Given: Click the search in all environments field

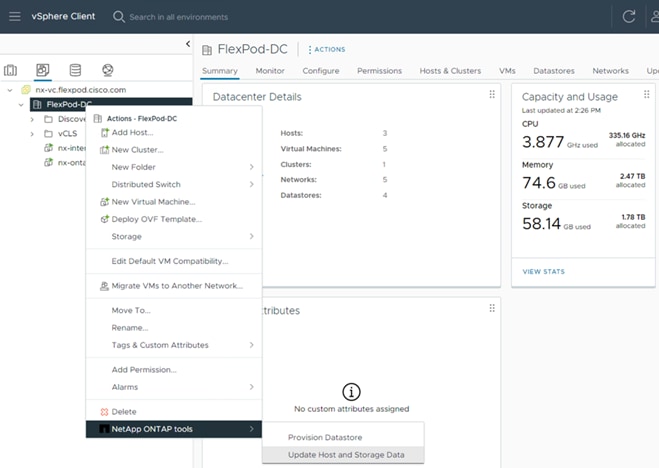Looking at the screenshot, I should click(178, 17).
